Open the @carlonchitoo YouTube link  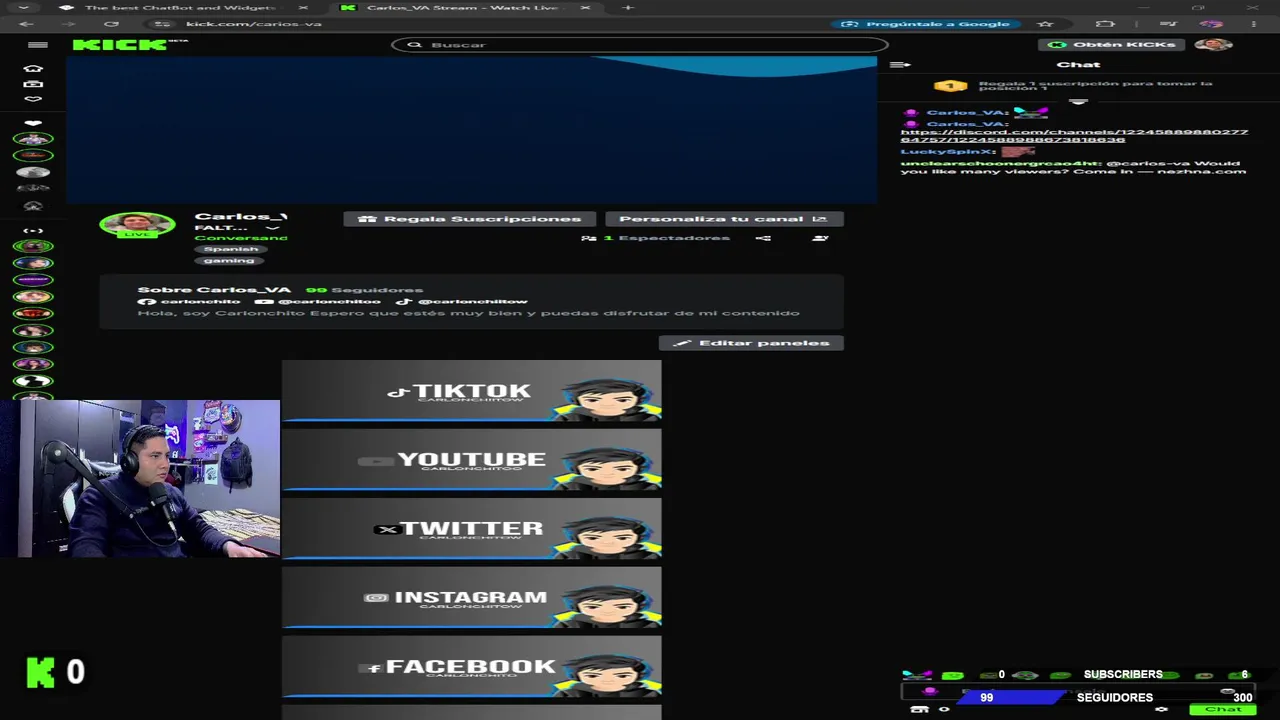click(x=318, y=301)
